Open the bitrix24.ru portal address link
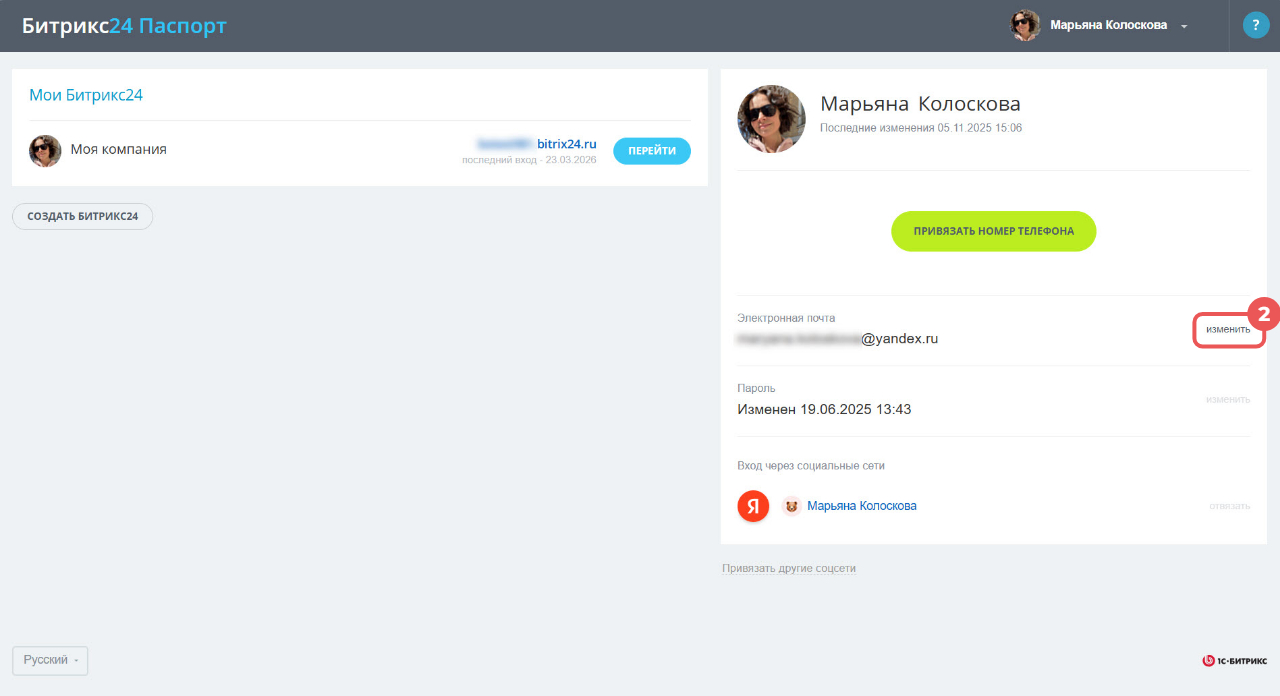 coord(536,144)
